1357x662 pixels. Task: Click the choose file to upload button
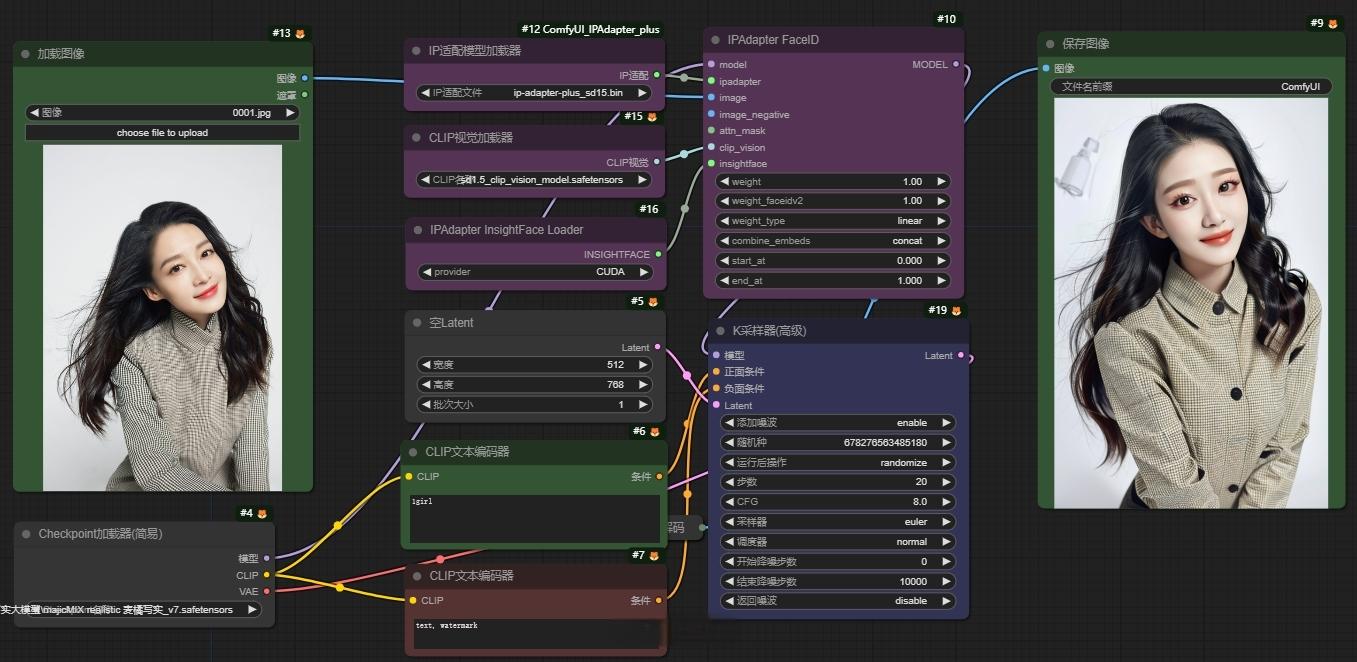[x=161, y=132]
